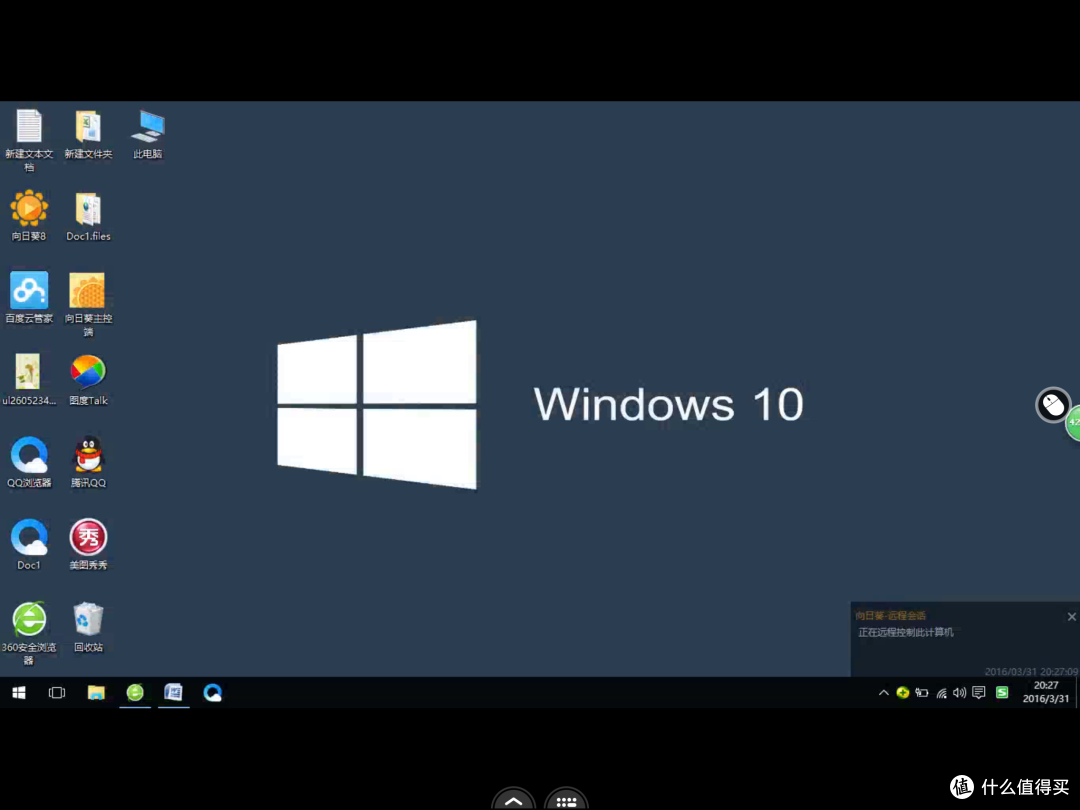Screen dimensions: 1080x810
Task: Open the Action Center notification icon
Action: pos(979,693)
